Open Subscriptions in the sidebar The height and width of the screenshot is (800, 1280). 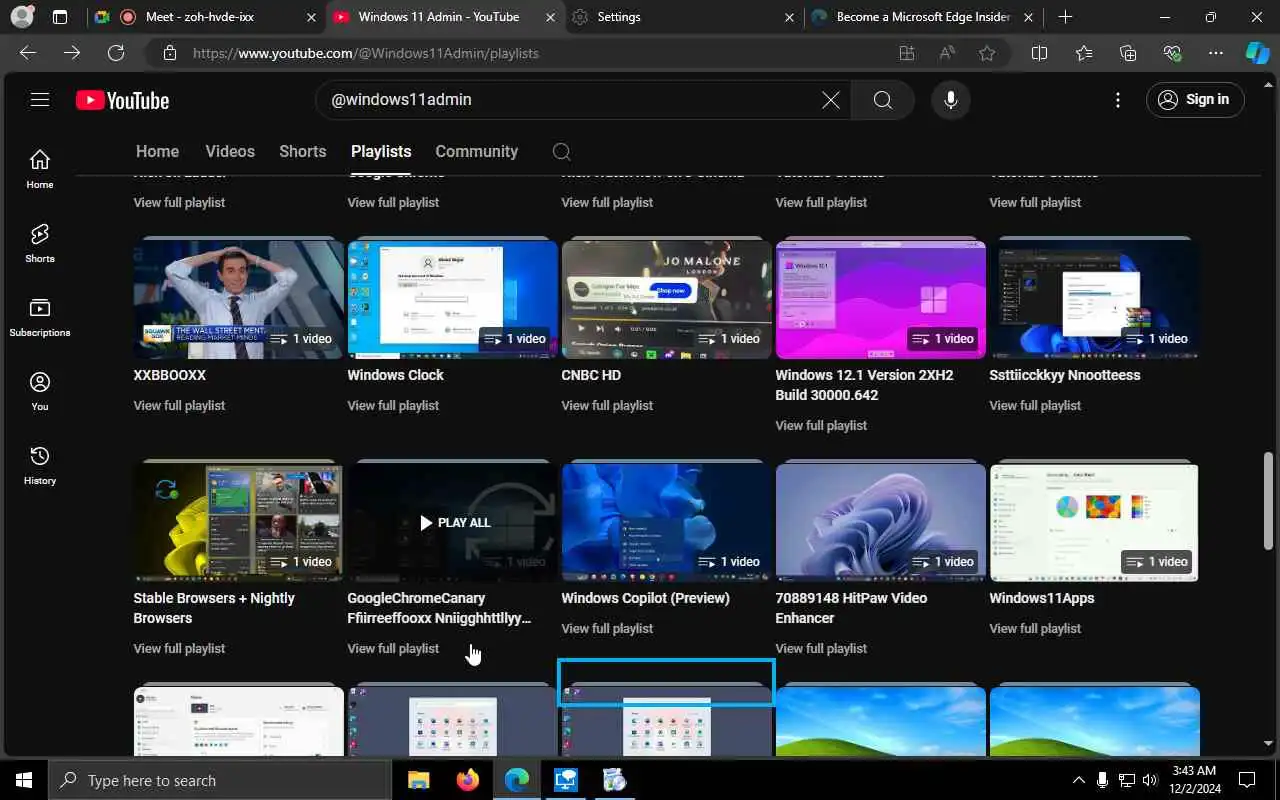click(x=40, y=317)
